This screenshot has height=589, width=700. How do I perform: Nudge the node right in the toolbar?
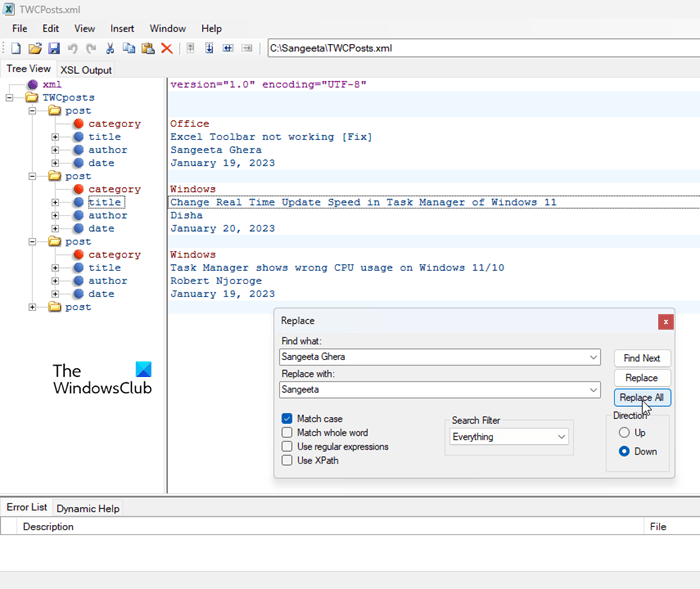point(246,48)
